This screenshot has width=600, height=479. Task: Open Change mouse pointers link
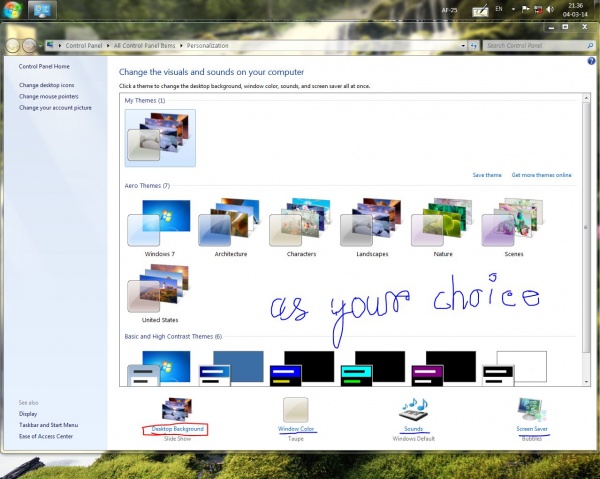click(x=49, y=96)
